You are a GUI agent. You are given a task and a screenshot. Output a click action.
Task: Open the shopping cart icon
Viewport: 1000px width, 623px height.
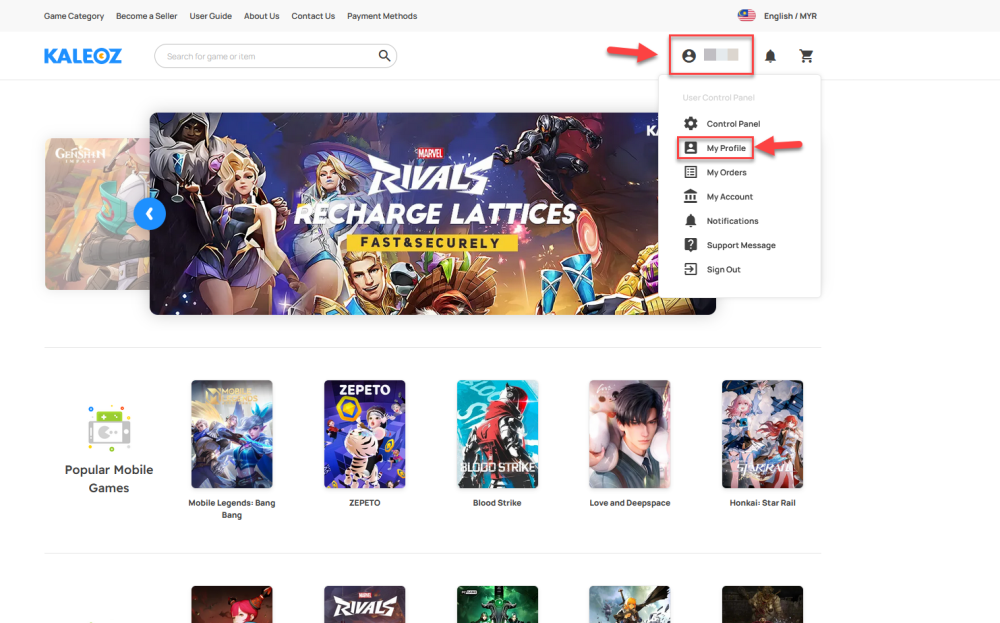tap(806, 56)
